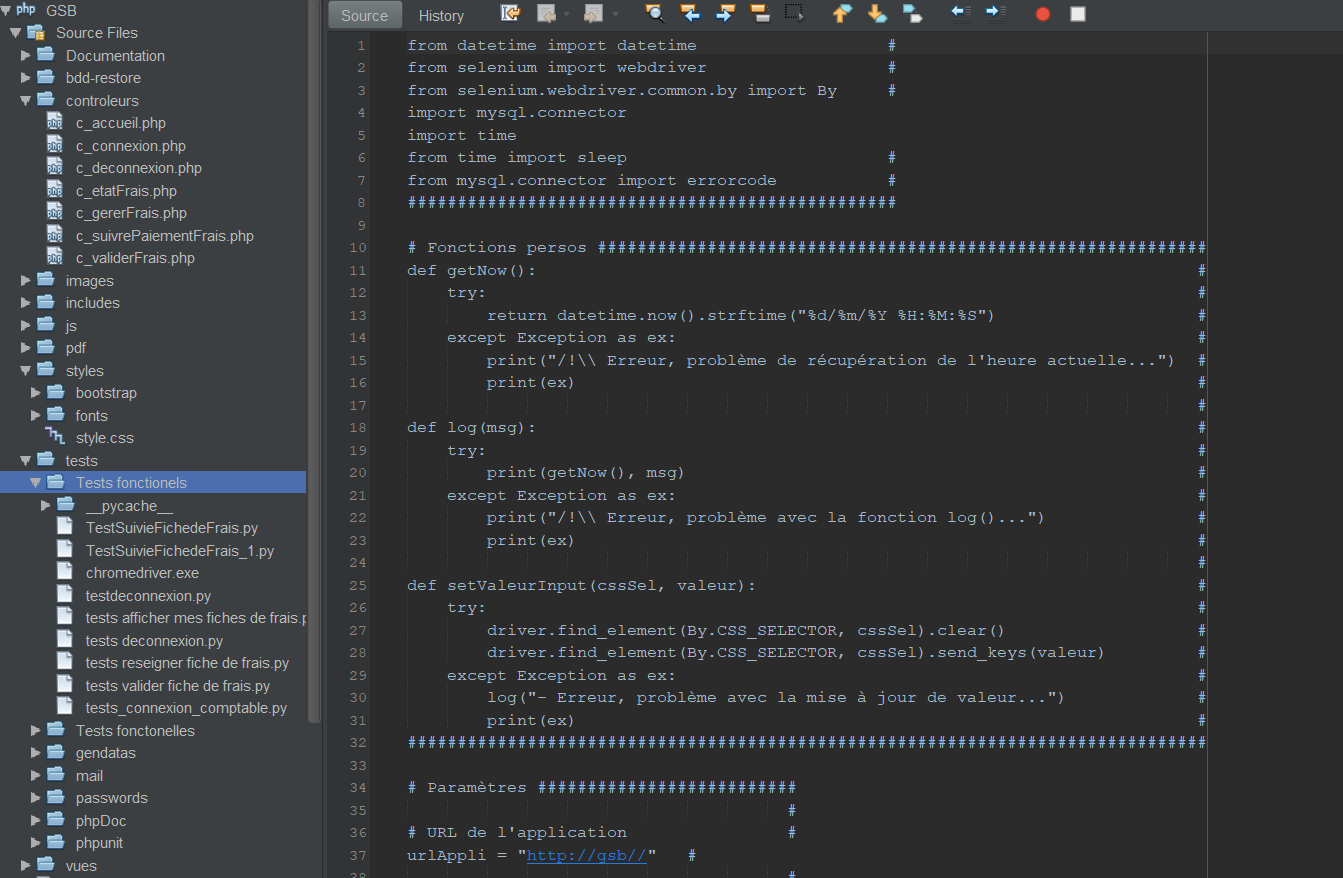
Task: Jump to last edit location icon
Action: [511, 14]
